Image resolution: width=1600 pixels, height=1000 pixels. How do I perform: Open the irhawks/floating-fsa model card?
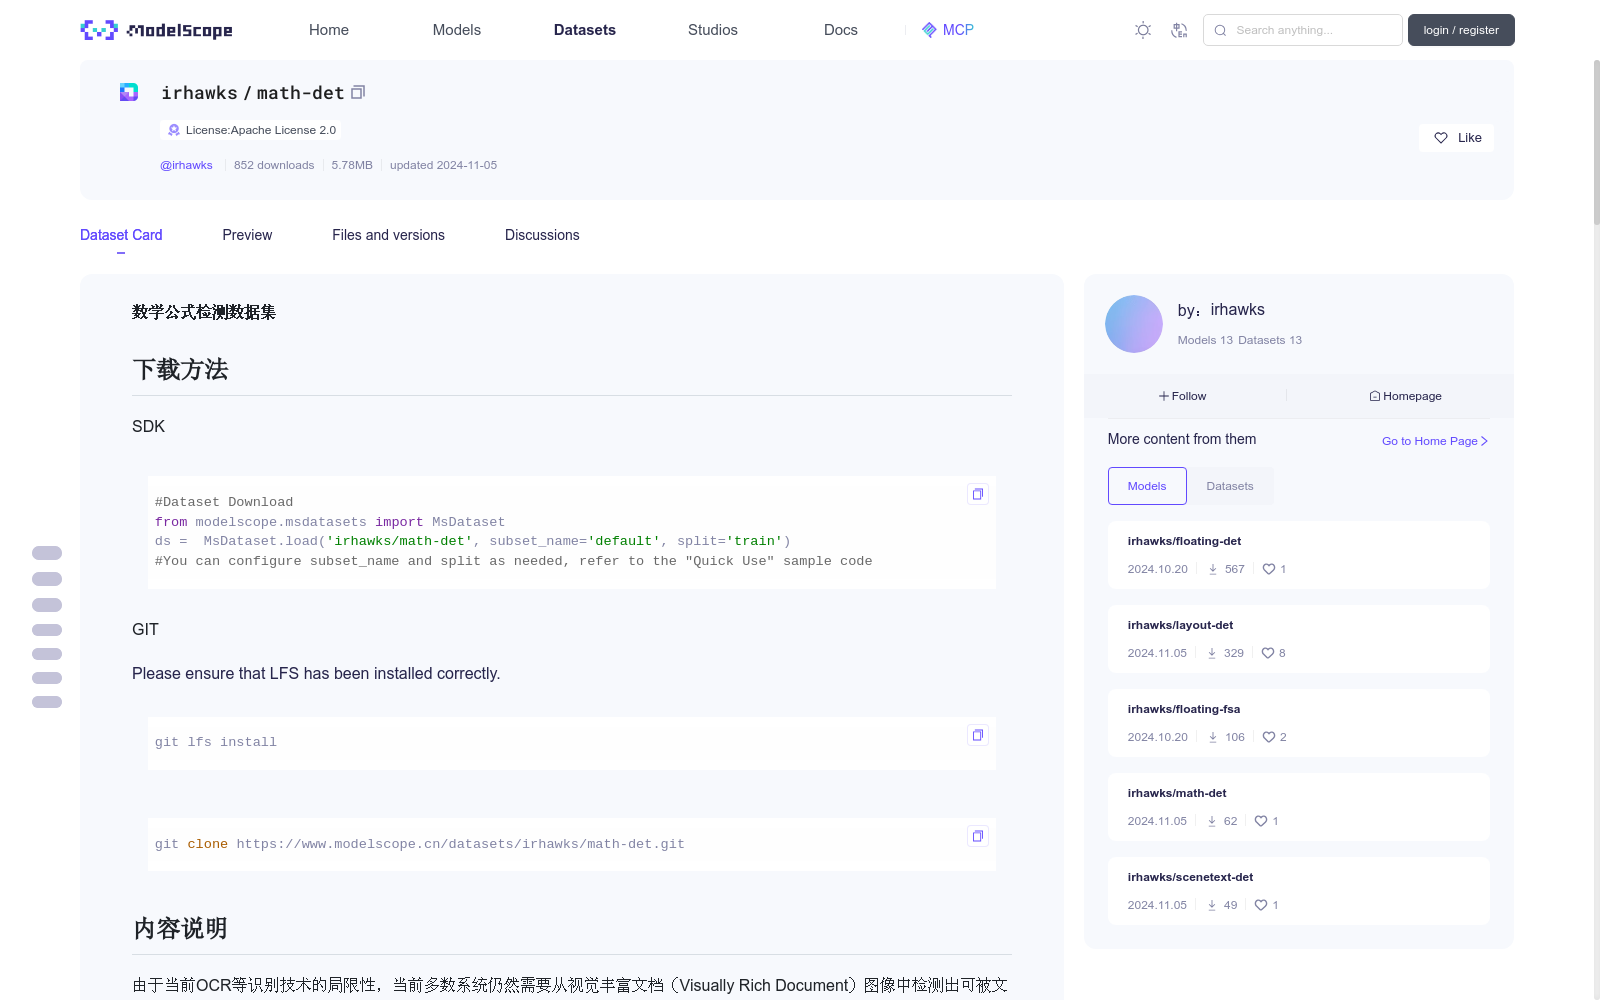(x=1299, y=723)
